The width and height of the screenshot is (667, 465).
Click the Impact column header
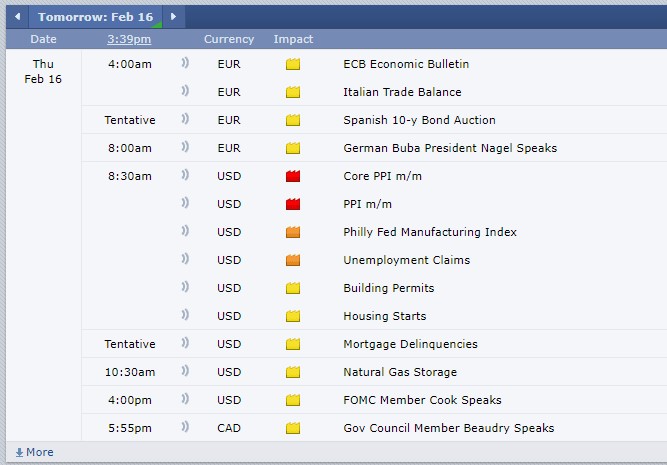coord(293,39)
